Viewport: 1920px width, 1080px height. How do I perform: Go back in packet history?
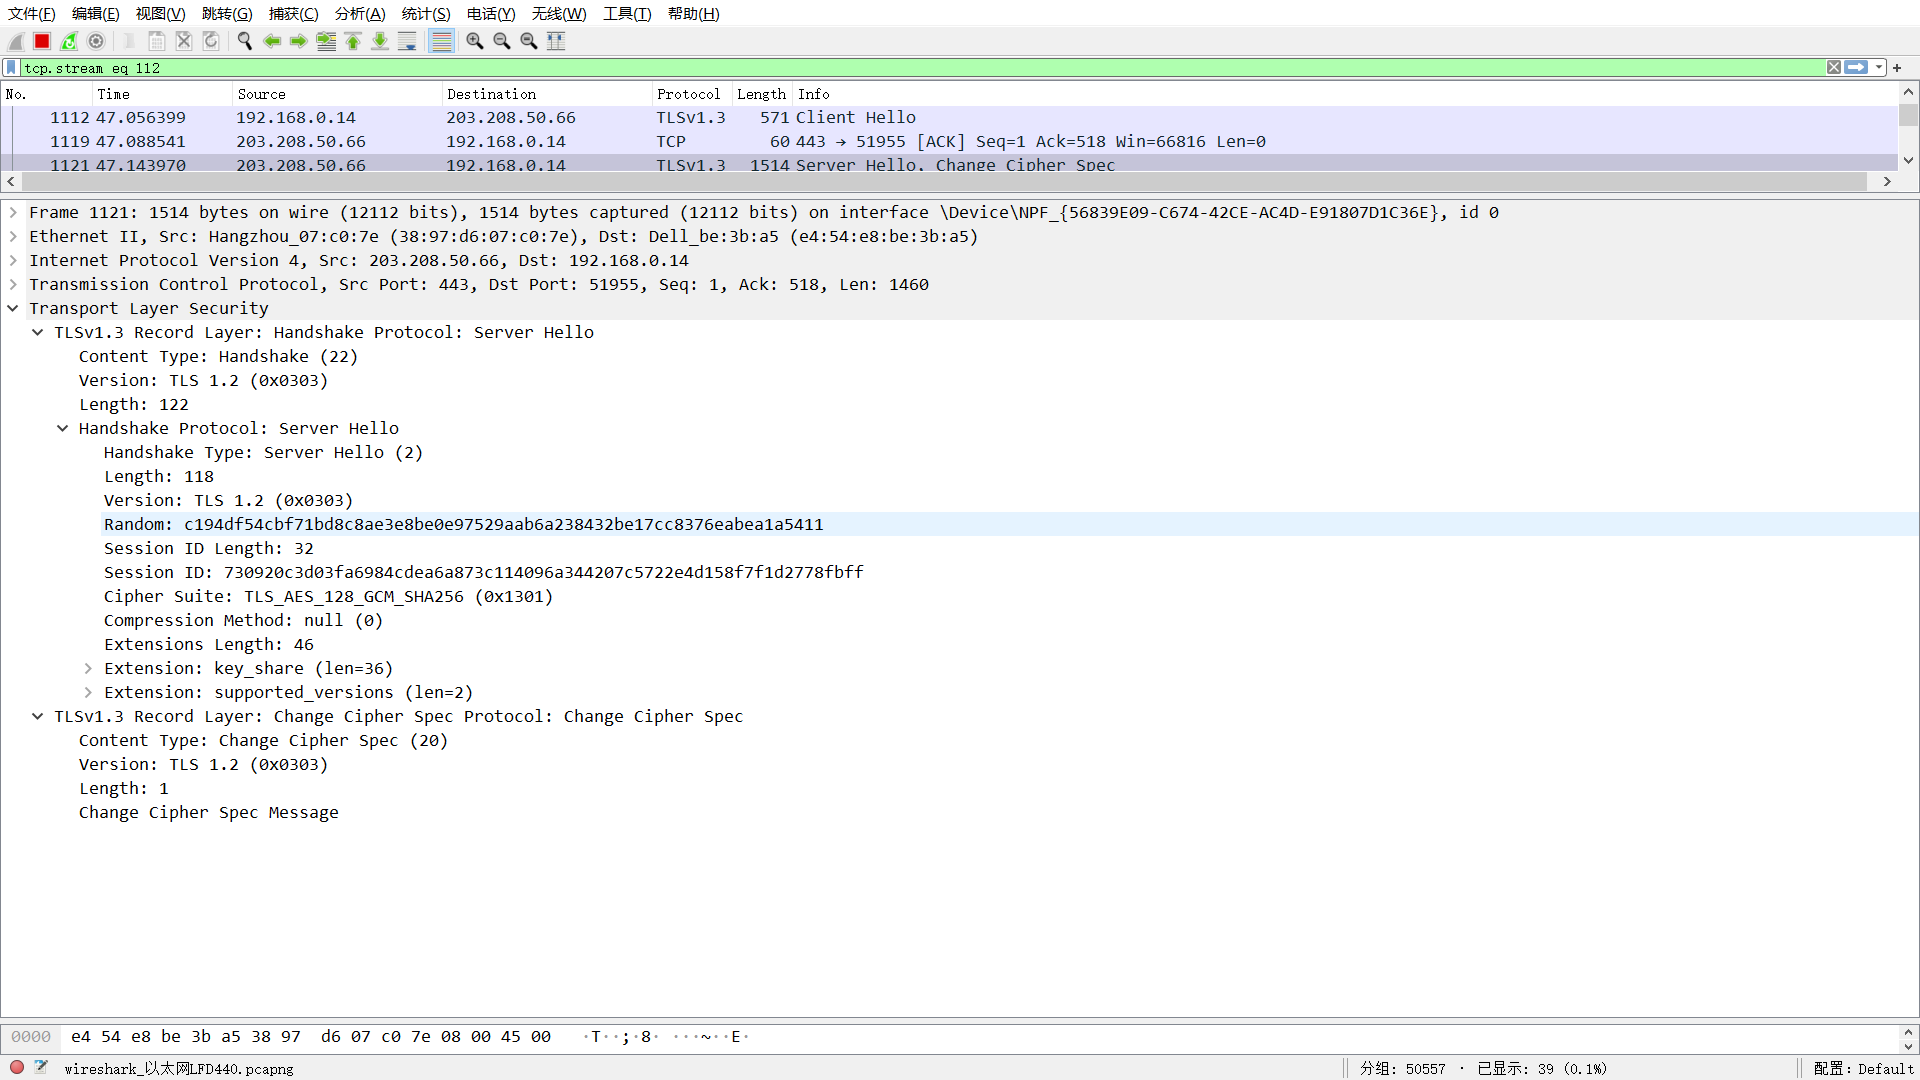click(271, 41)
